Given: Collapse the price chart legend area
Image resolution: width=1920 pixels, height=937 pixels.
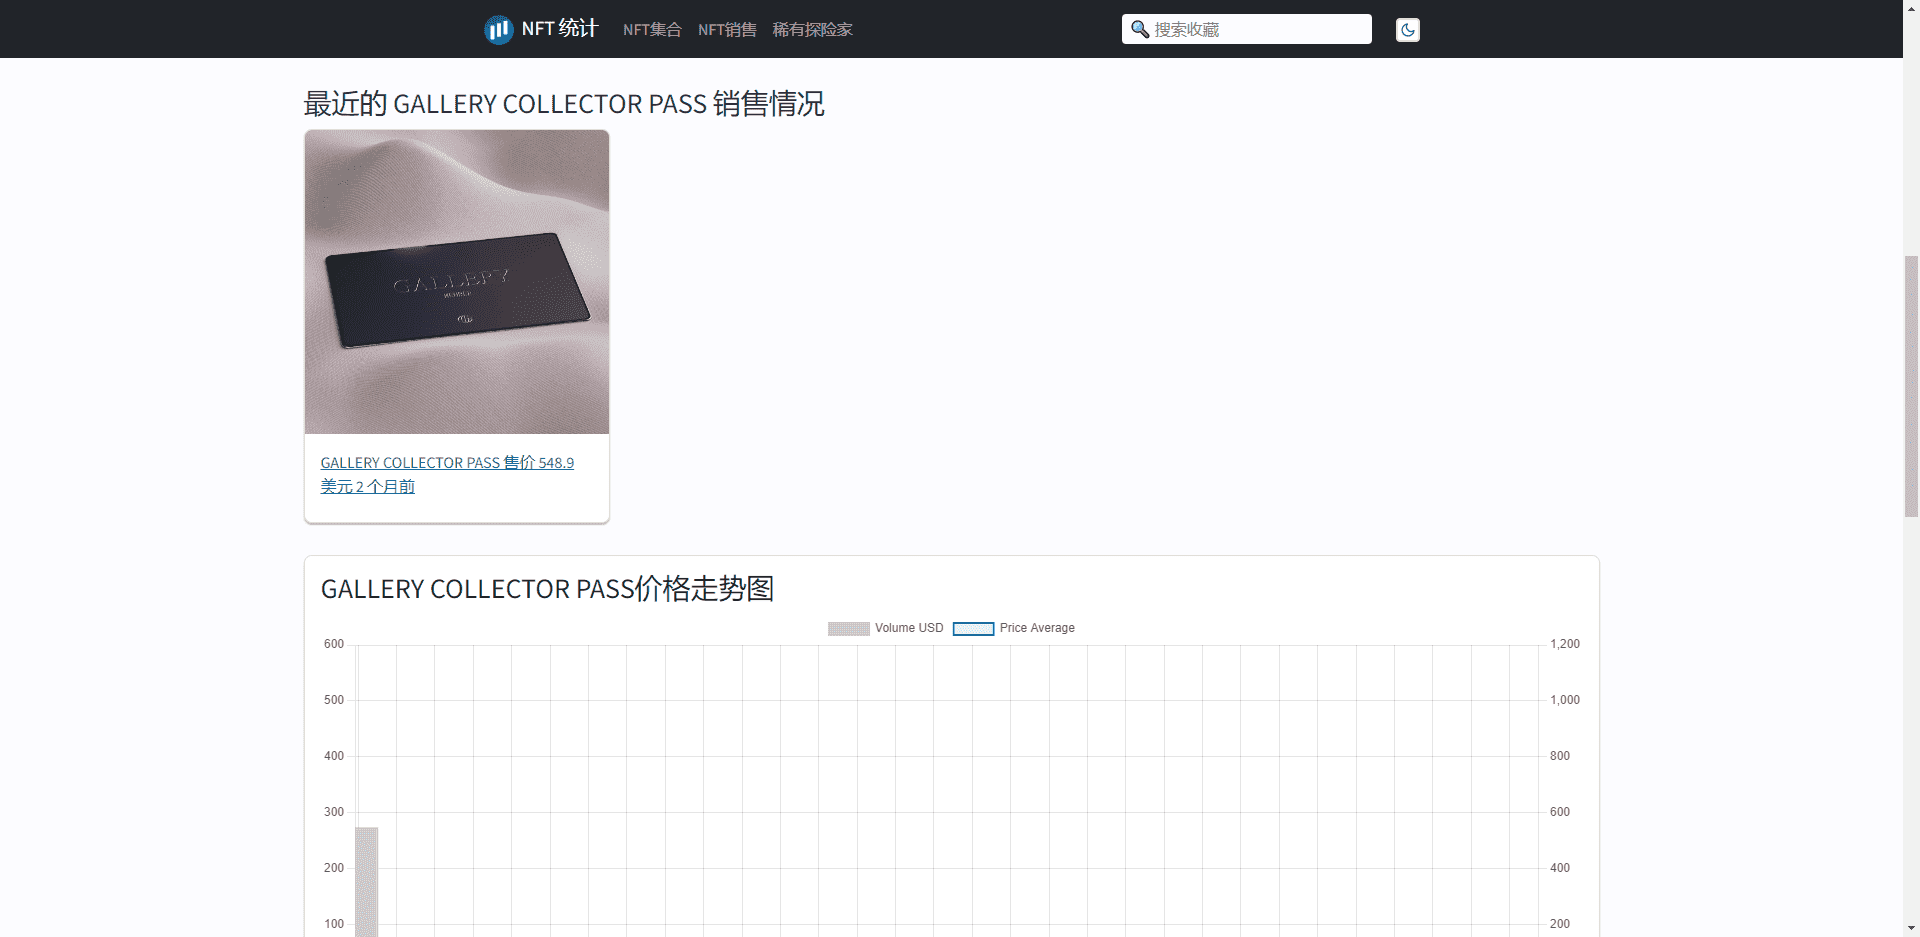Looking at the screenshot, I should [950, 628].
